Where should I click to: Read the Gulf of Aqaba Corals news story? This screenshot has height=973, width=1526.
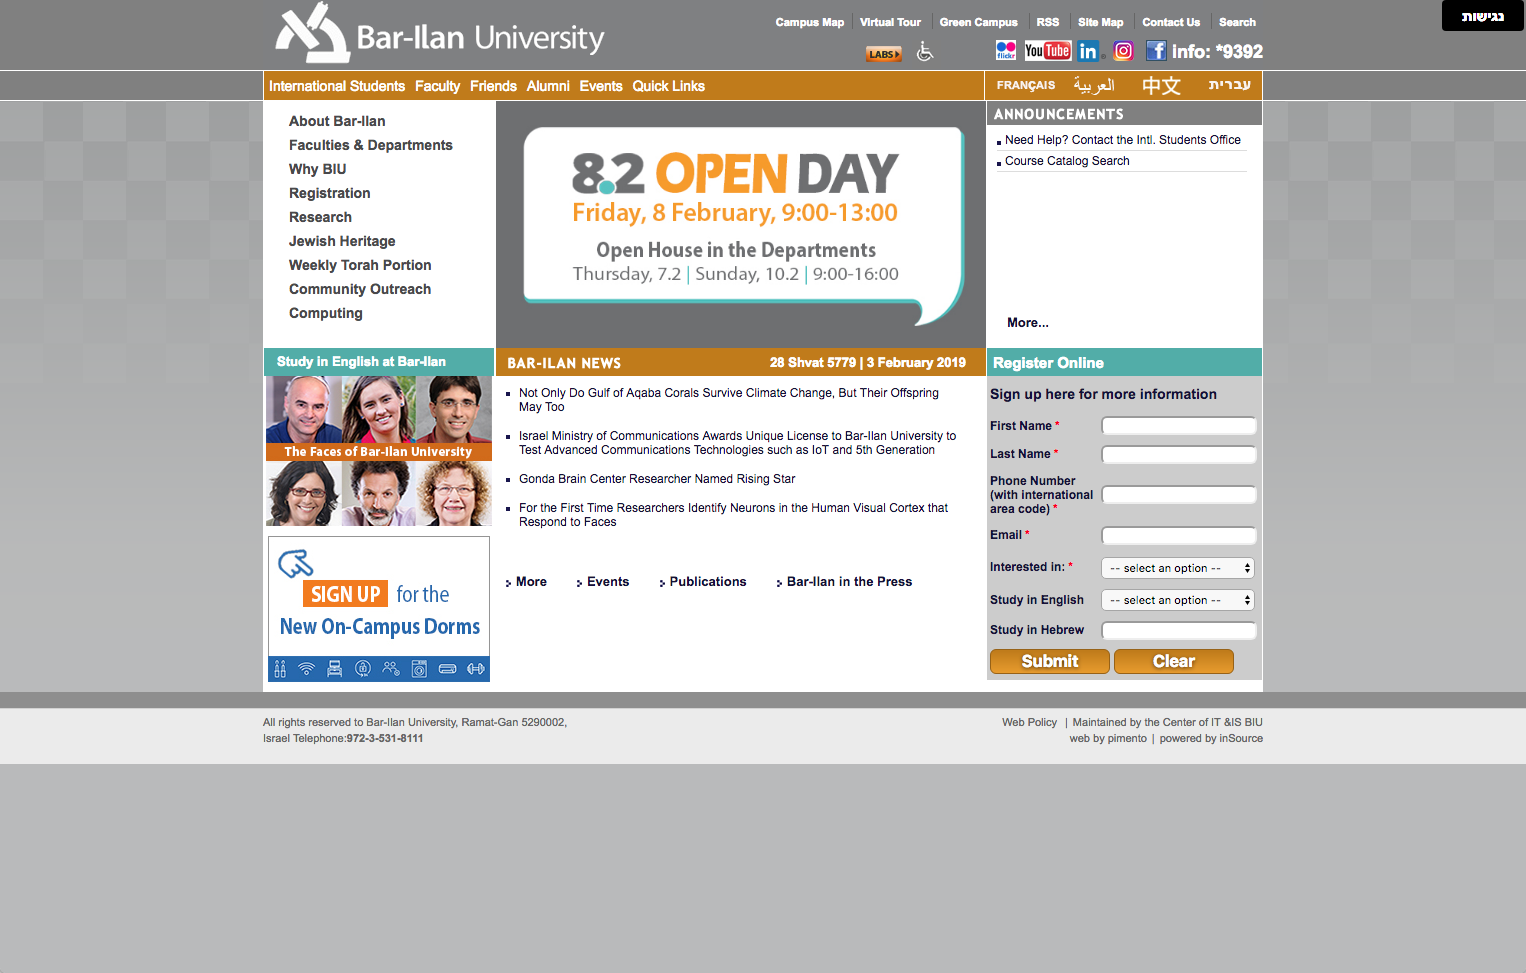[x=729, y=400]
